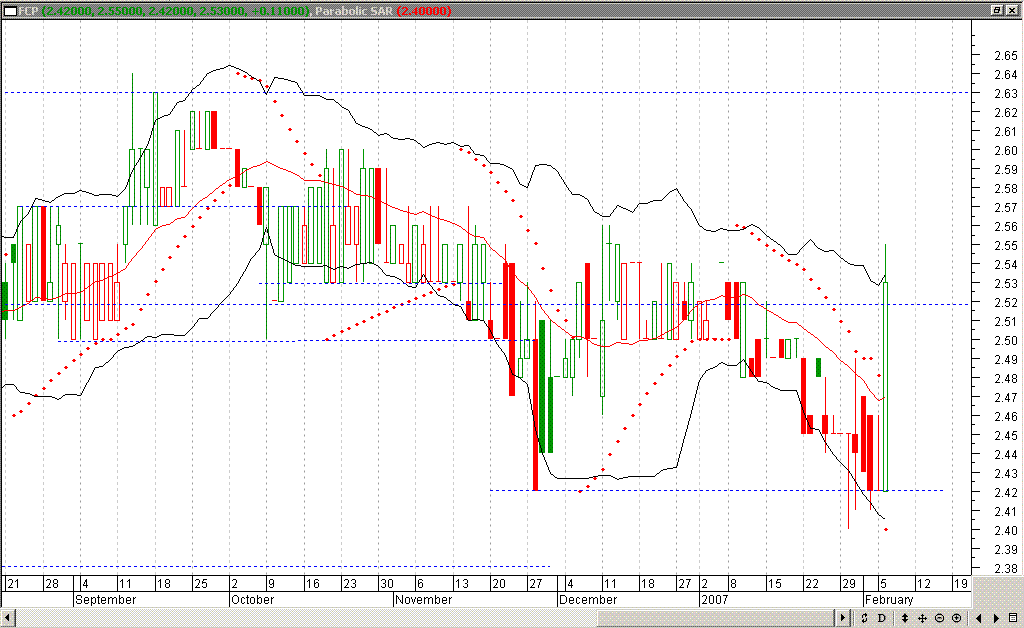
Task: Click the refresh chart arrows icon
Action: (x=864, y=618)
